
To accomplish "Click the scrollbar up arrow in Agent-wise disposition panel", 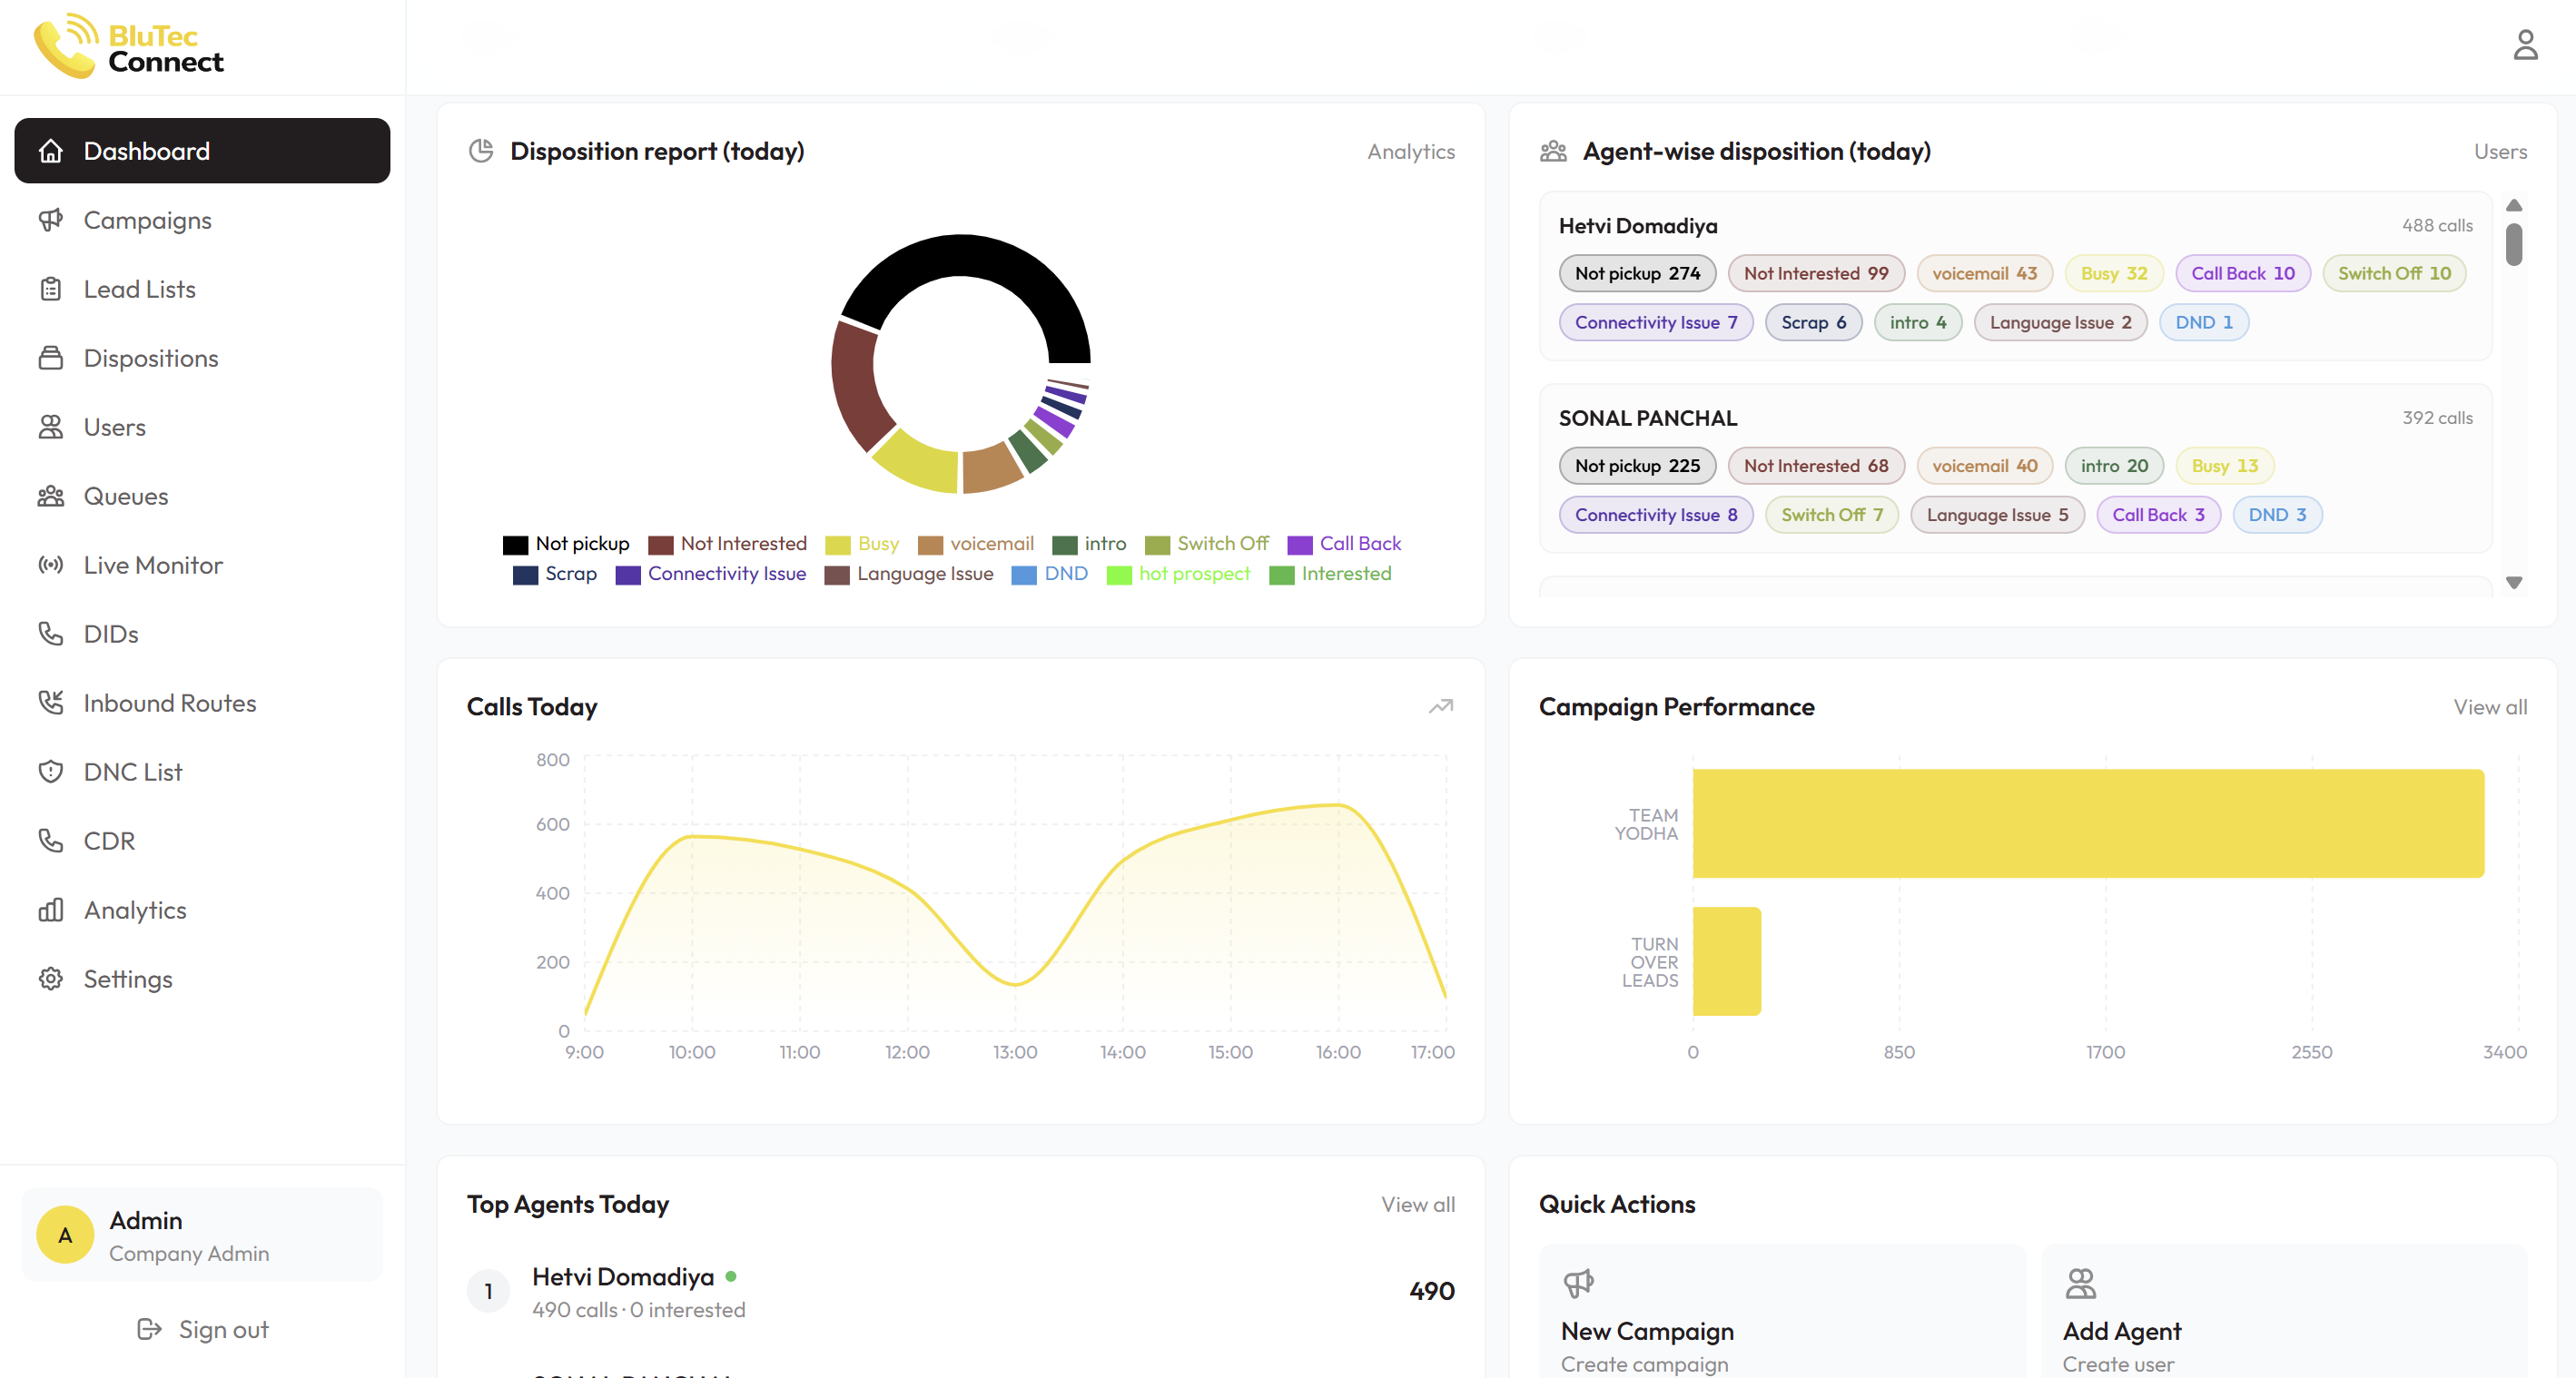I will pyautogui.click(x=2514, y=205).
